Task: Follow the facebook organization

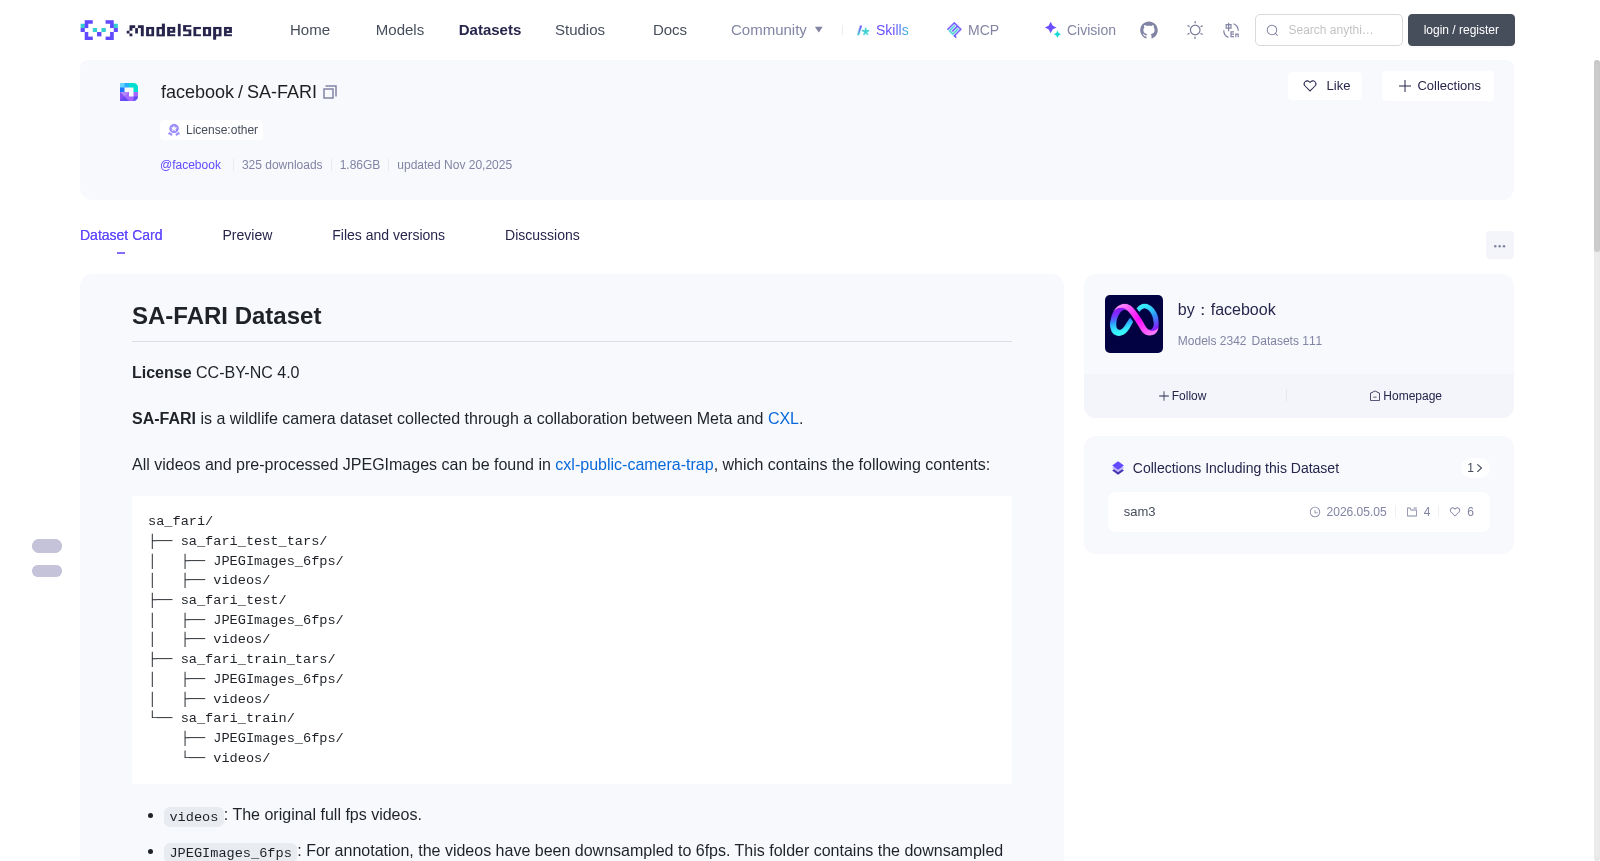Action: (x=1183, y=396)
